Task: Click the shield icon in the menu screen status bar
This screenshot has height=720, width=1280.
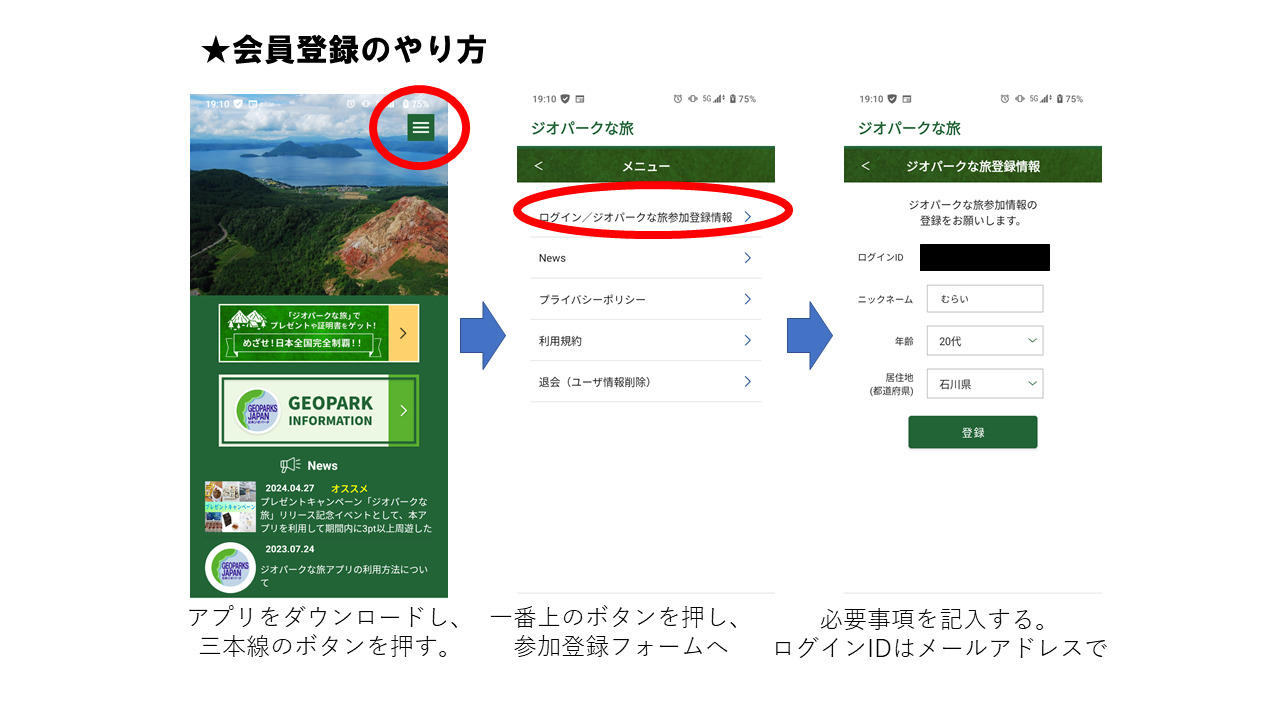Action: point(565,99)
